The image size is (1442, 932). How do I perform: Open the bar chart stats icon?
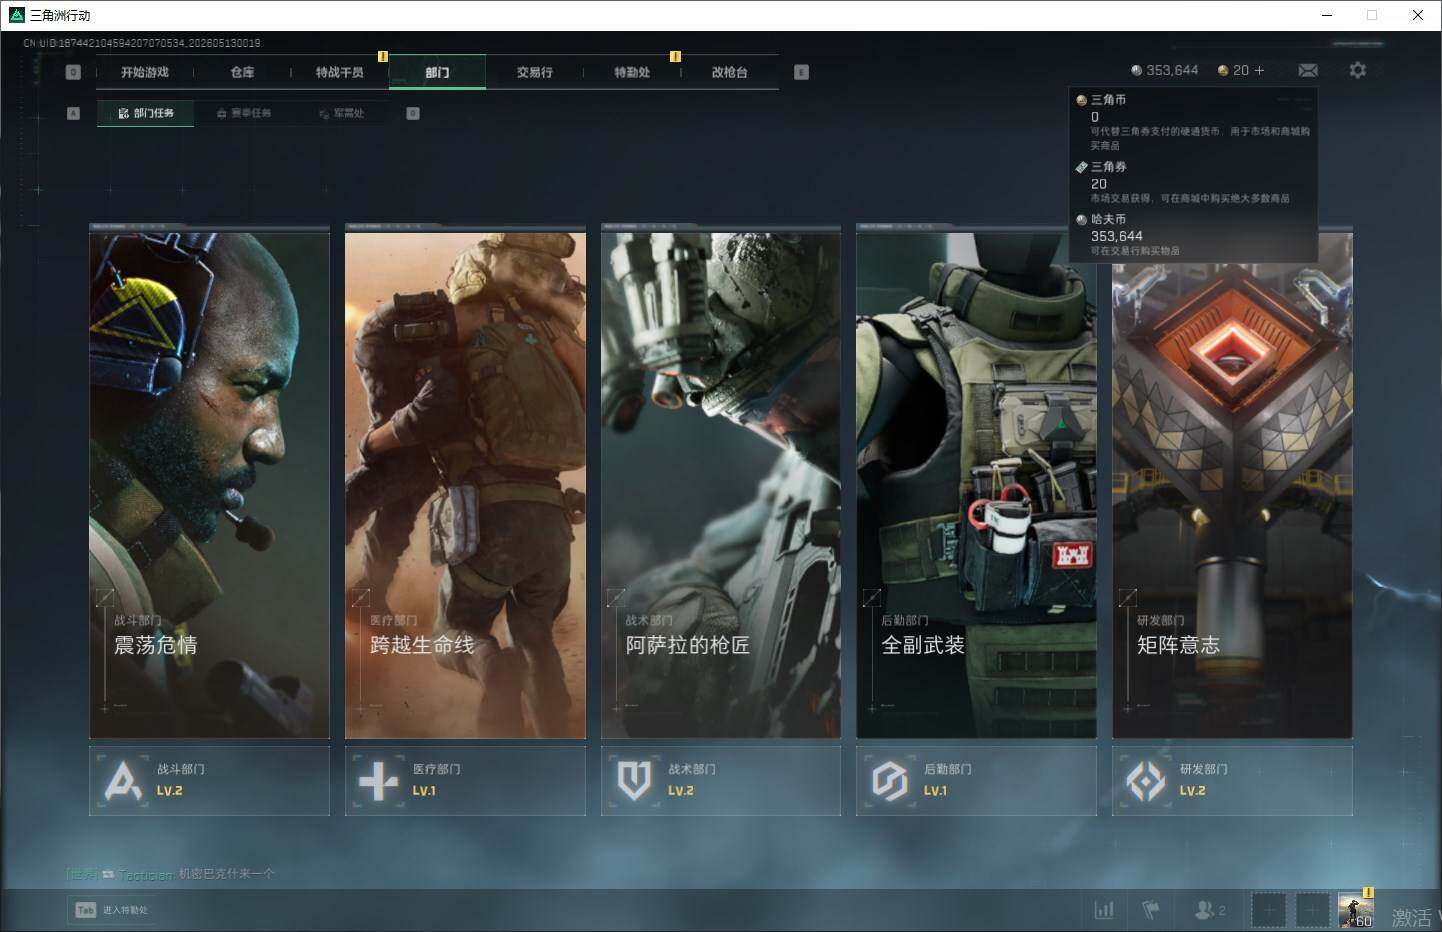coord(1104,910)
